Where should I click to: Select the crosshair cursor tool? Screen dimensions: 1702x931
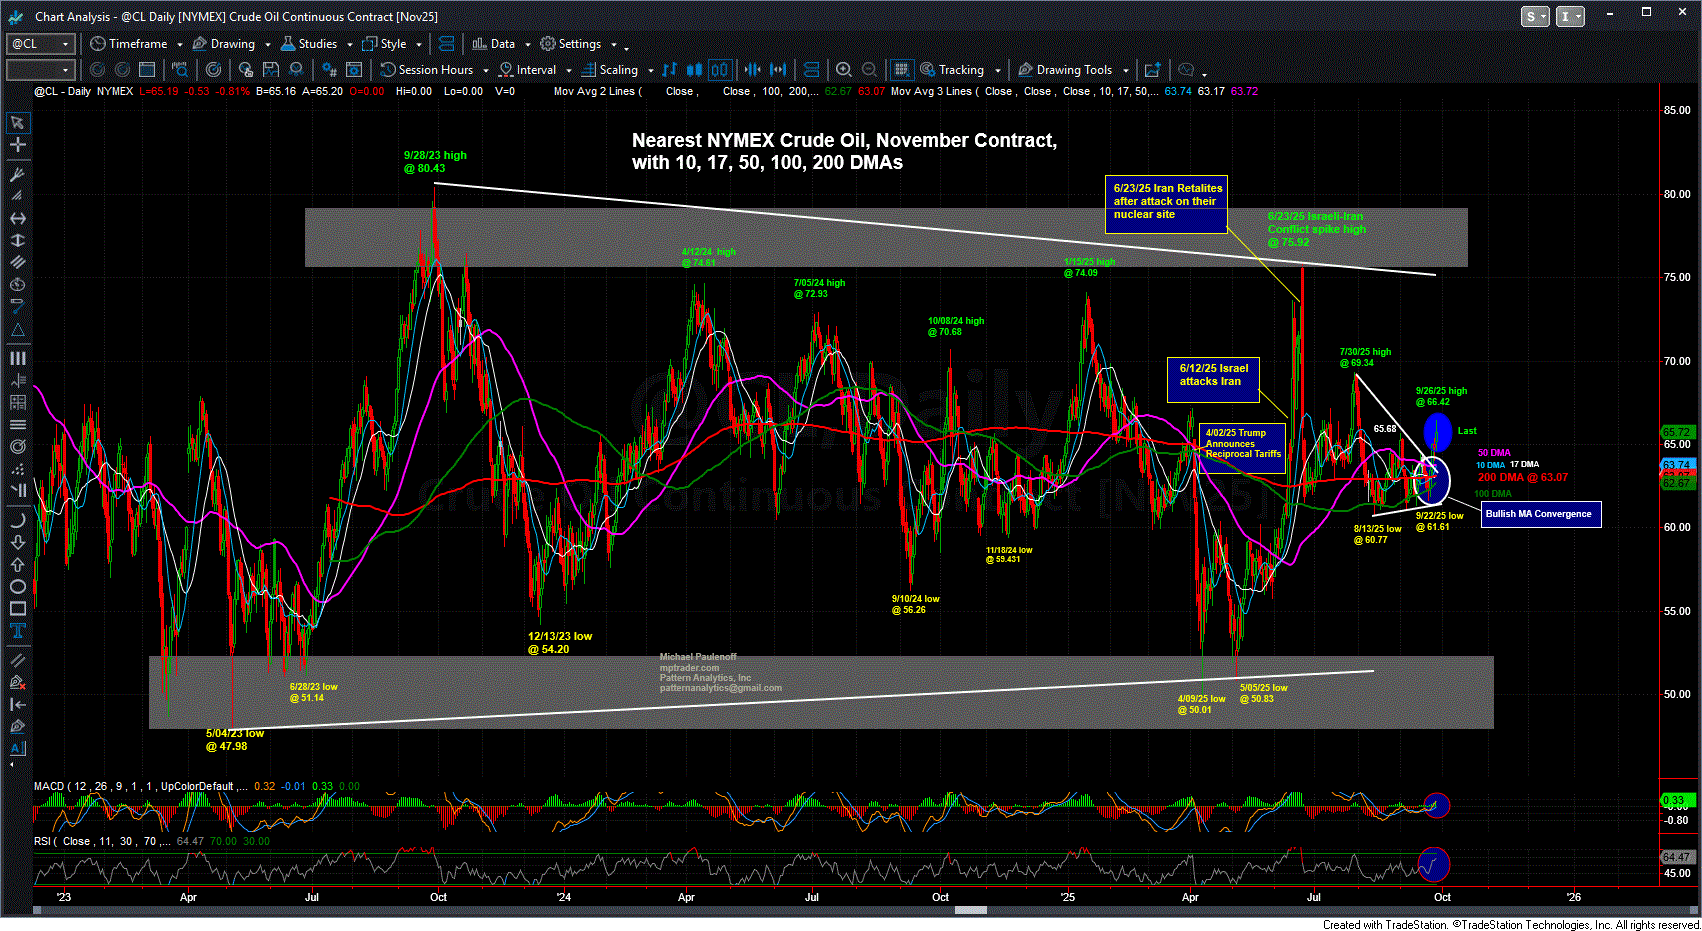[x=17, y=145]
